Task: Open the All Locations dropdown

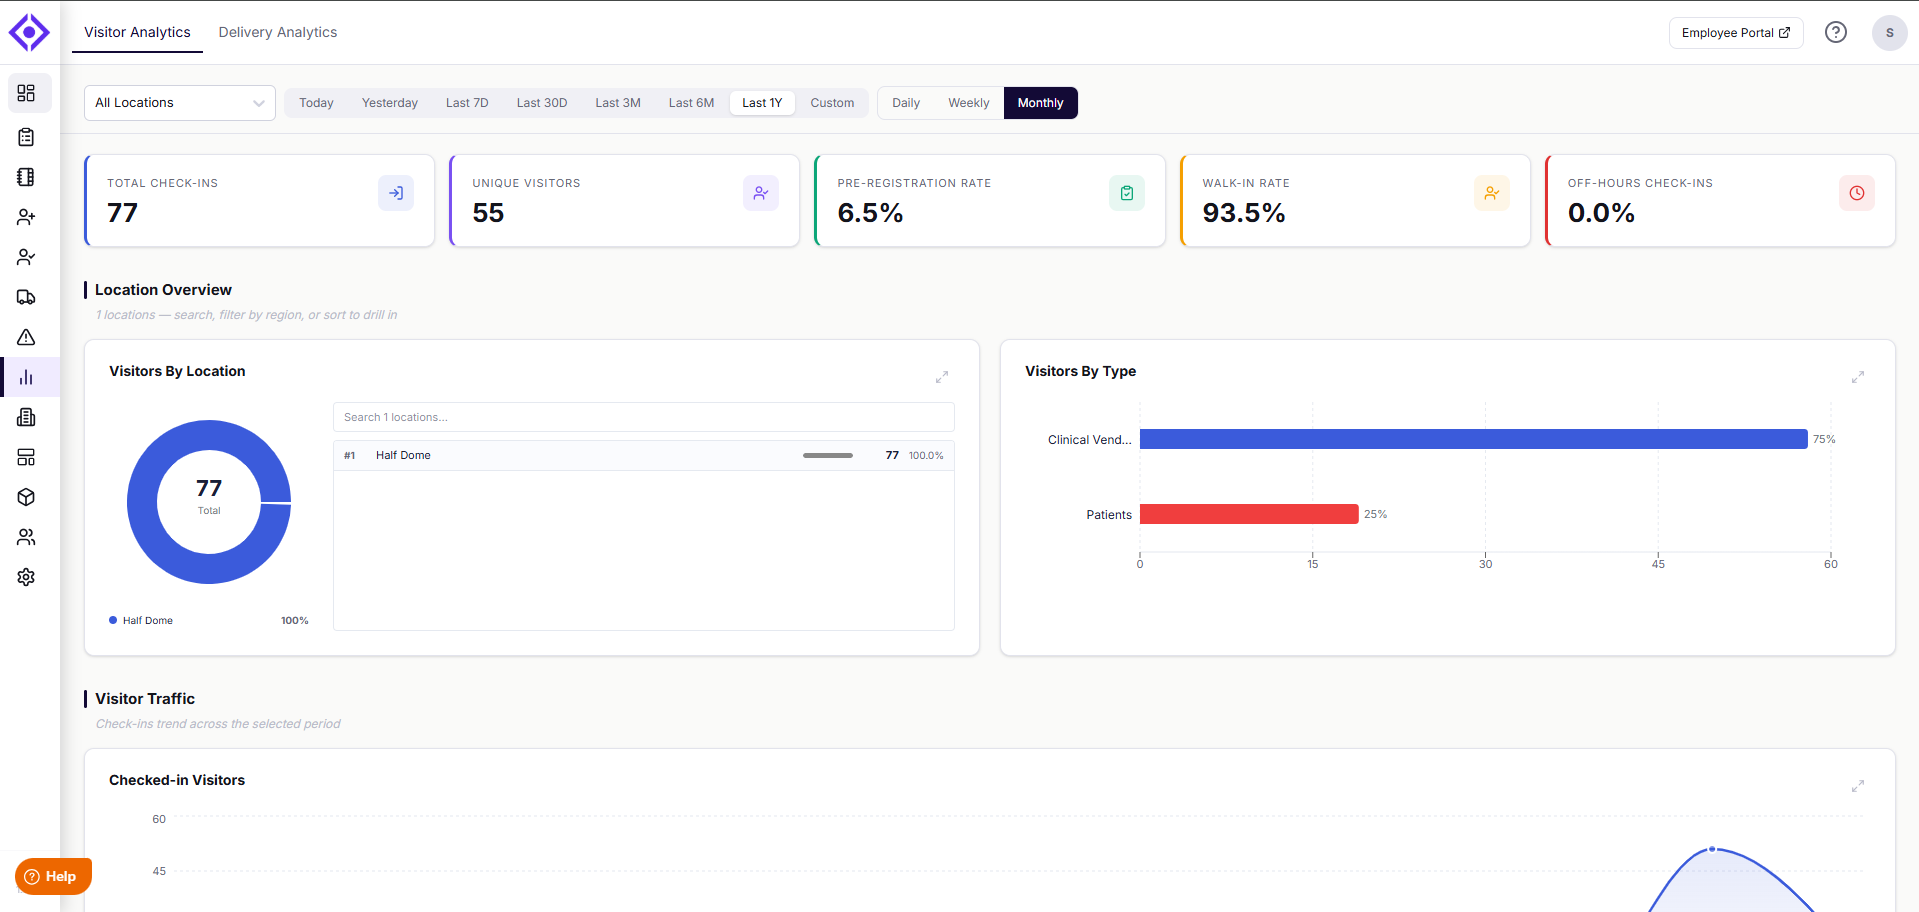Action: pyautogui.click(x=180, y=103)
